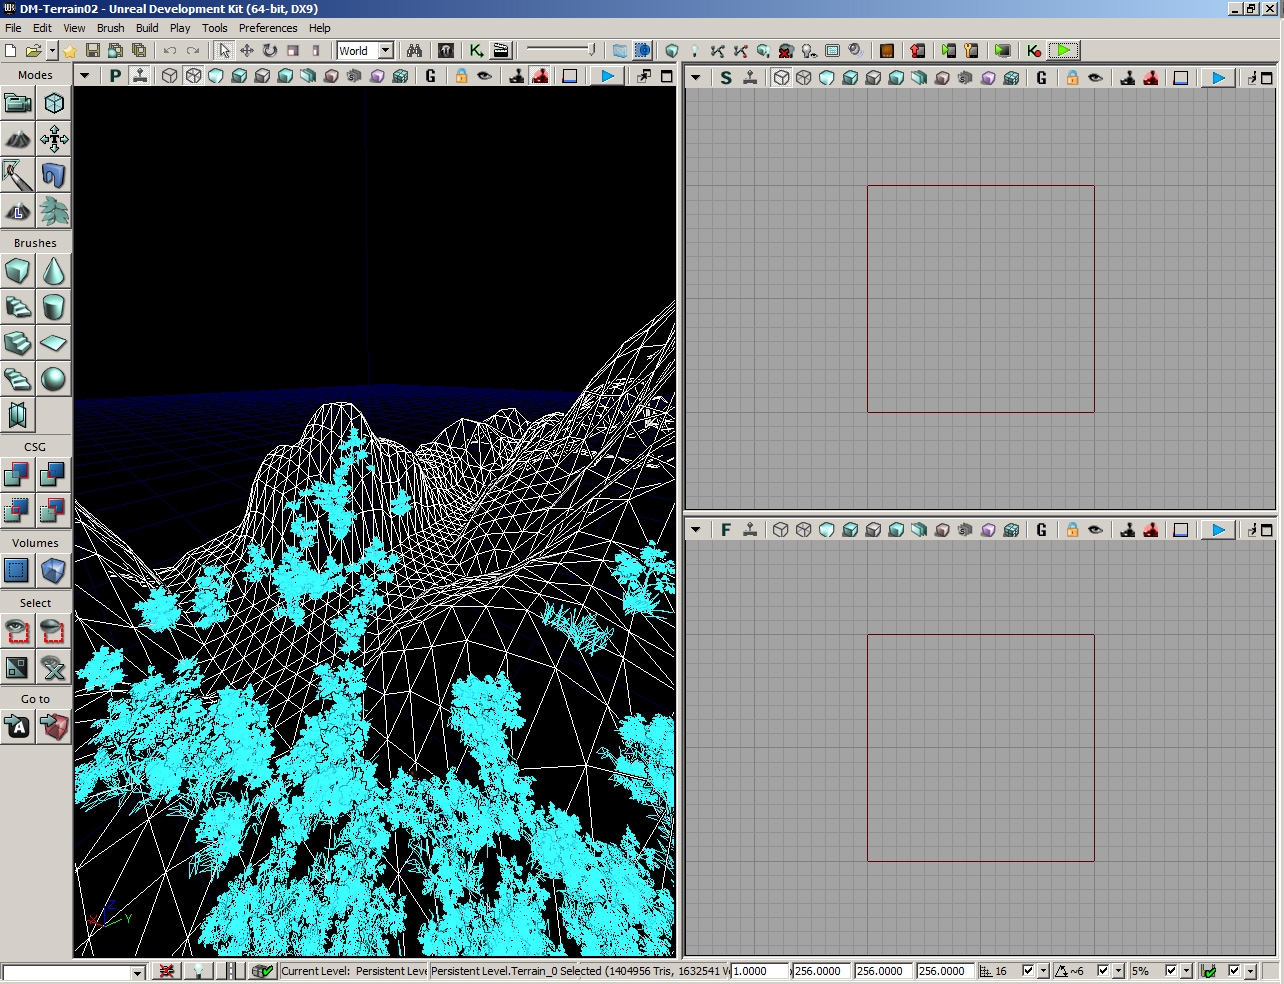1284x984 pixels.
Task: Create a Cone builder brush
Action: (54, 271)
